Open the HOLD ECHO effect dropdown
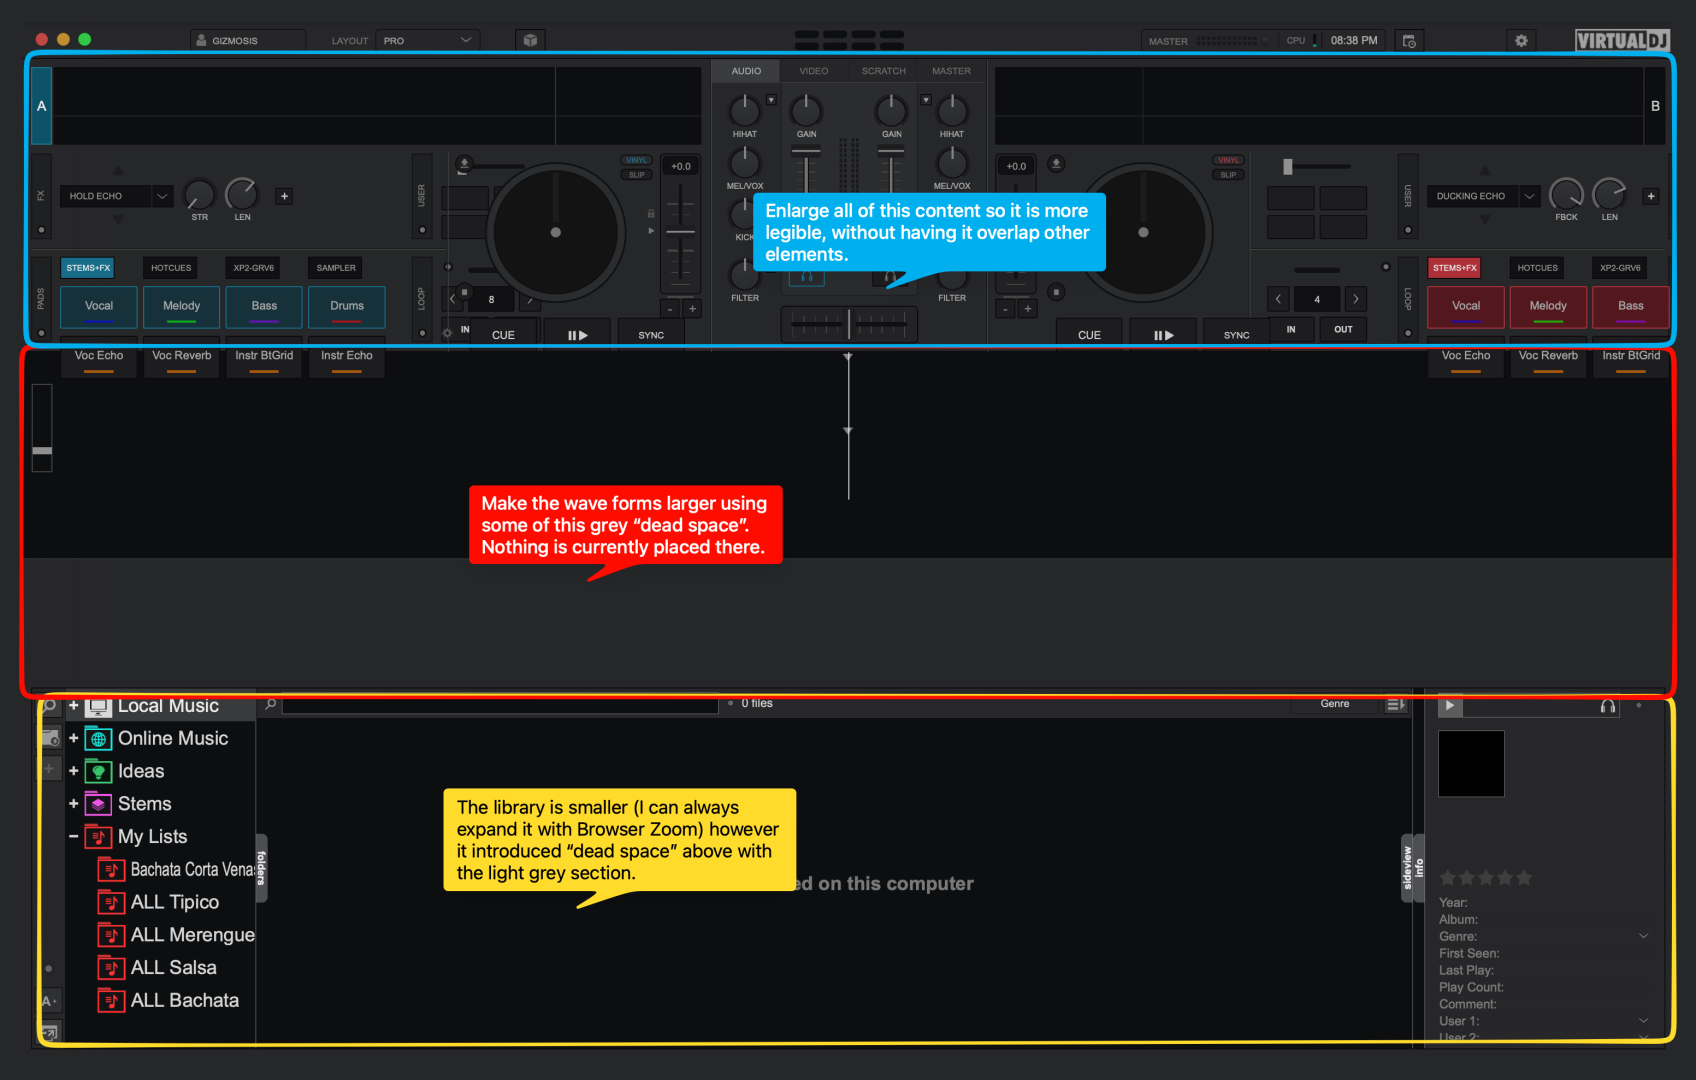The height and width of the screenshot is (1080, 1696). click(x=162, y=197)
